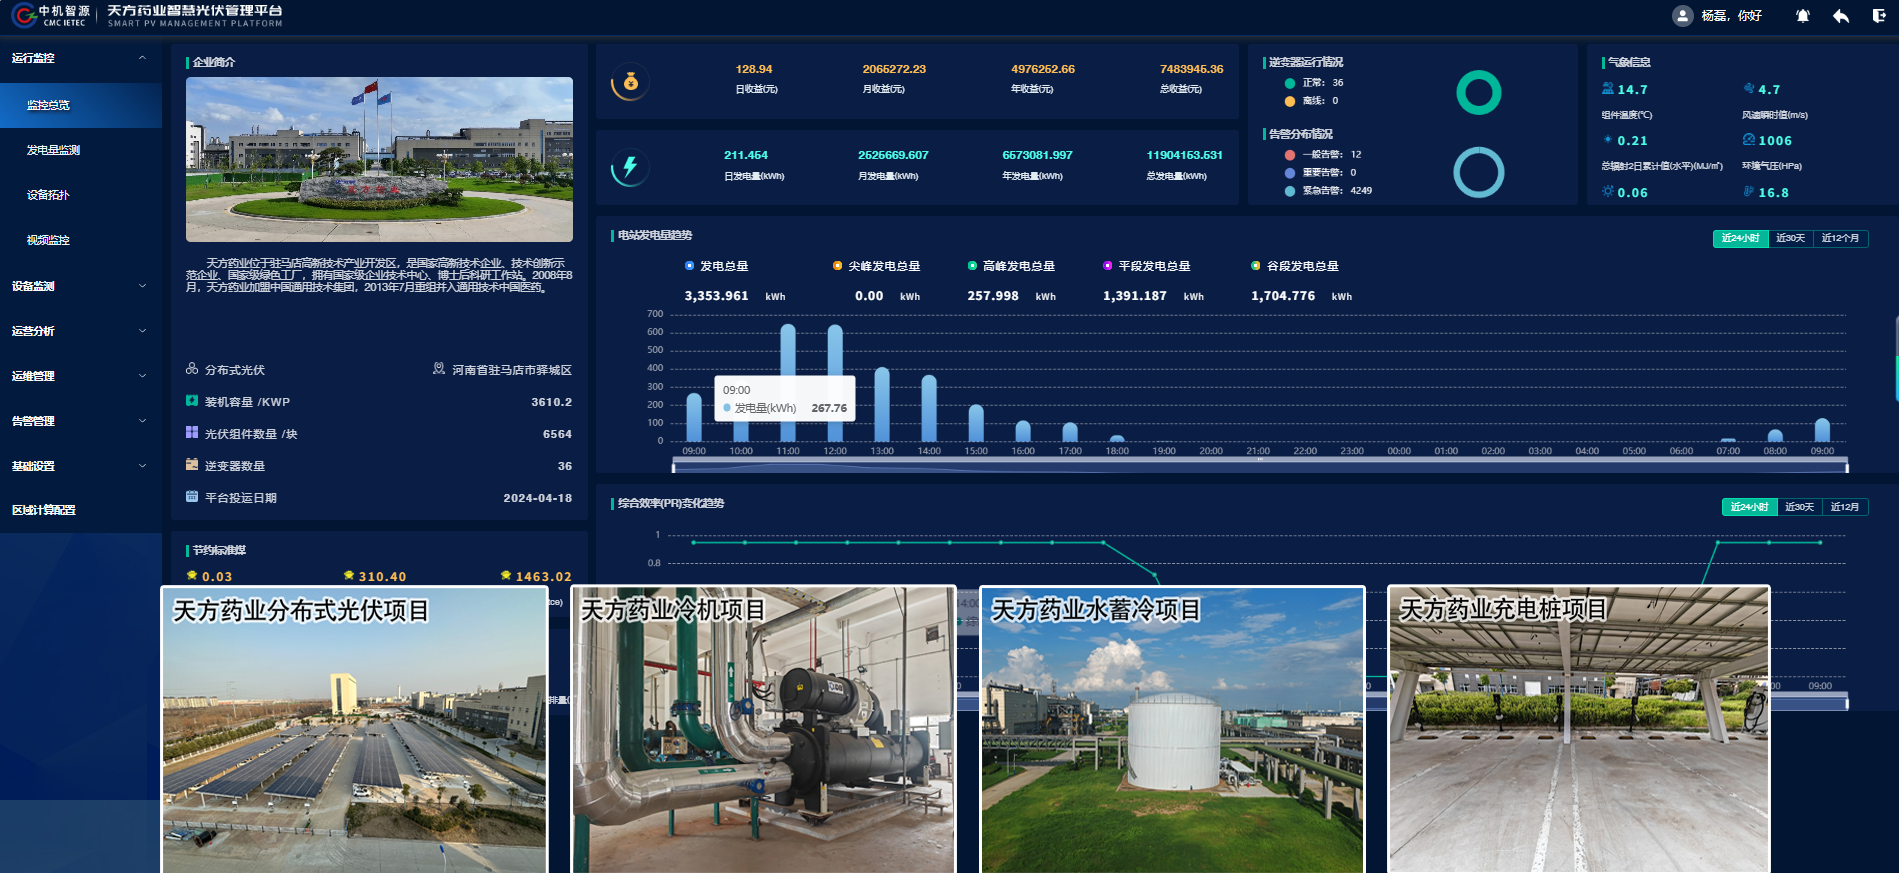
Task: Switch PR efficiency trend to 近12月
Action: 1844,507
